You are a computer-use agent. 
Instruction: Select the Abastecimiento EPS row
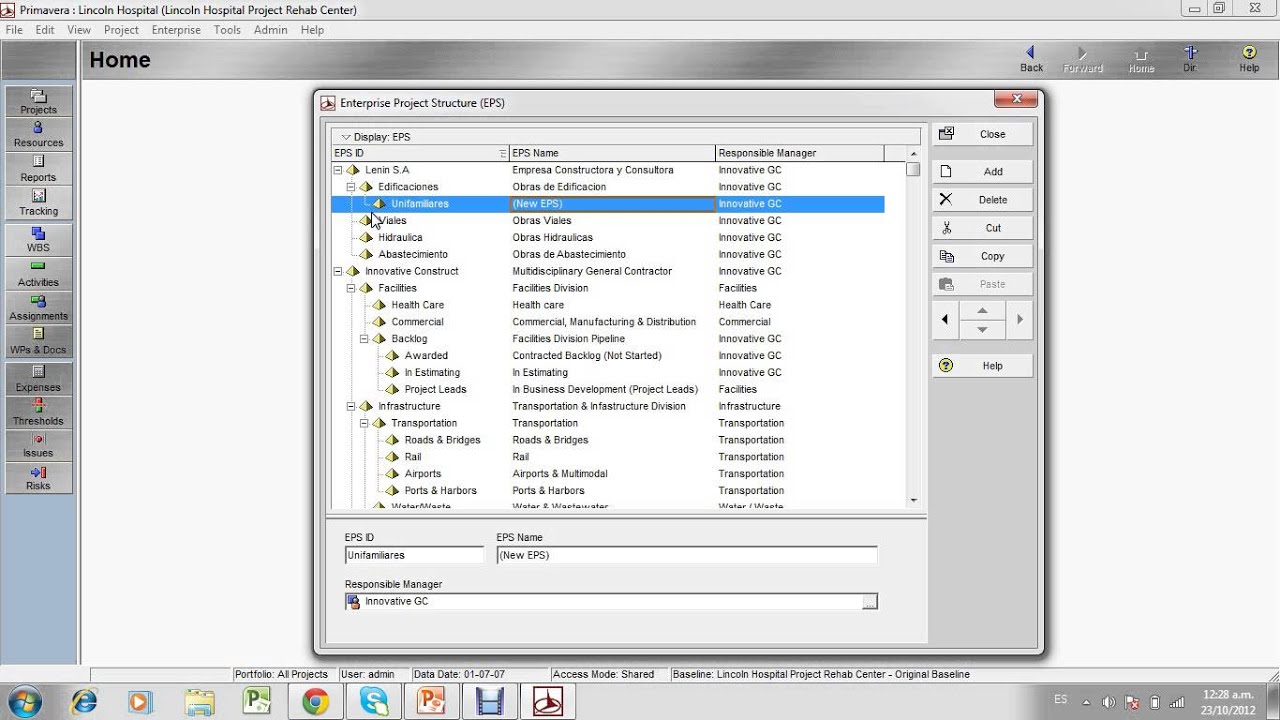[607, 255]
